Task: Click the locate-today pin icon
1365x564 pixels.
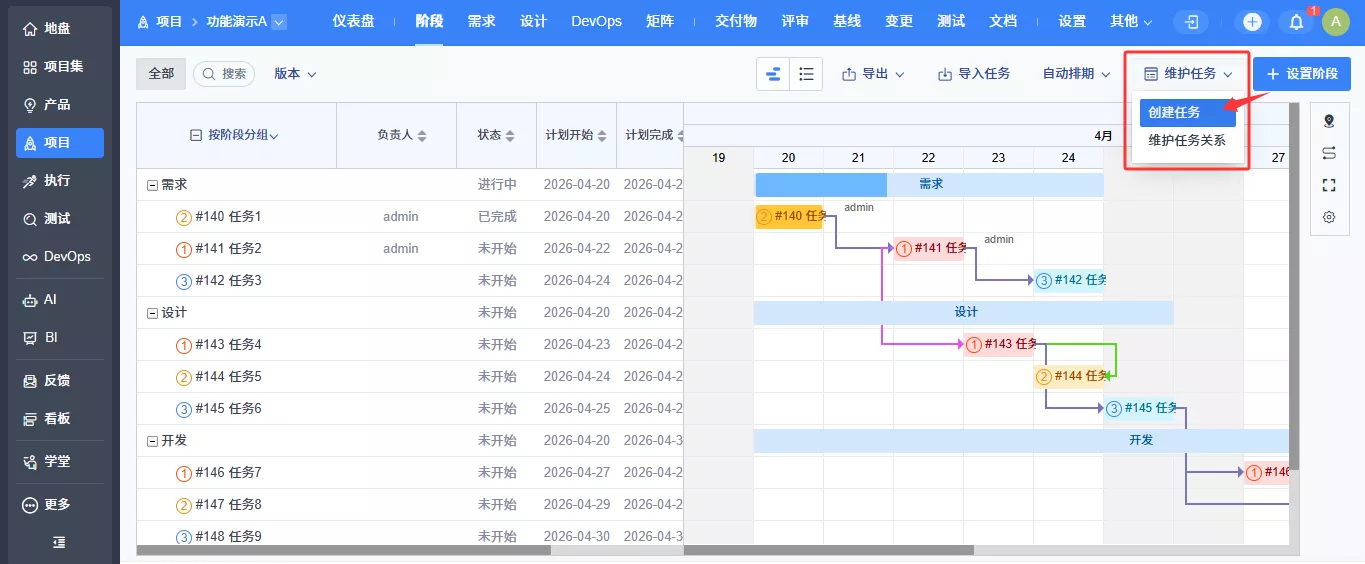Action: pos(1329,121)
